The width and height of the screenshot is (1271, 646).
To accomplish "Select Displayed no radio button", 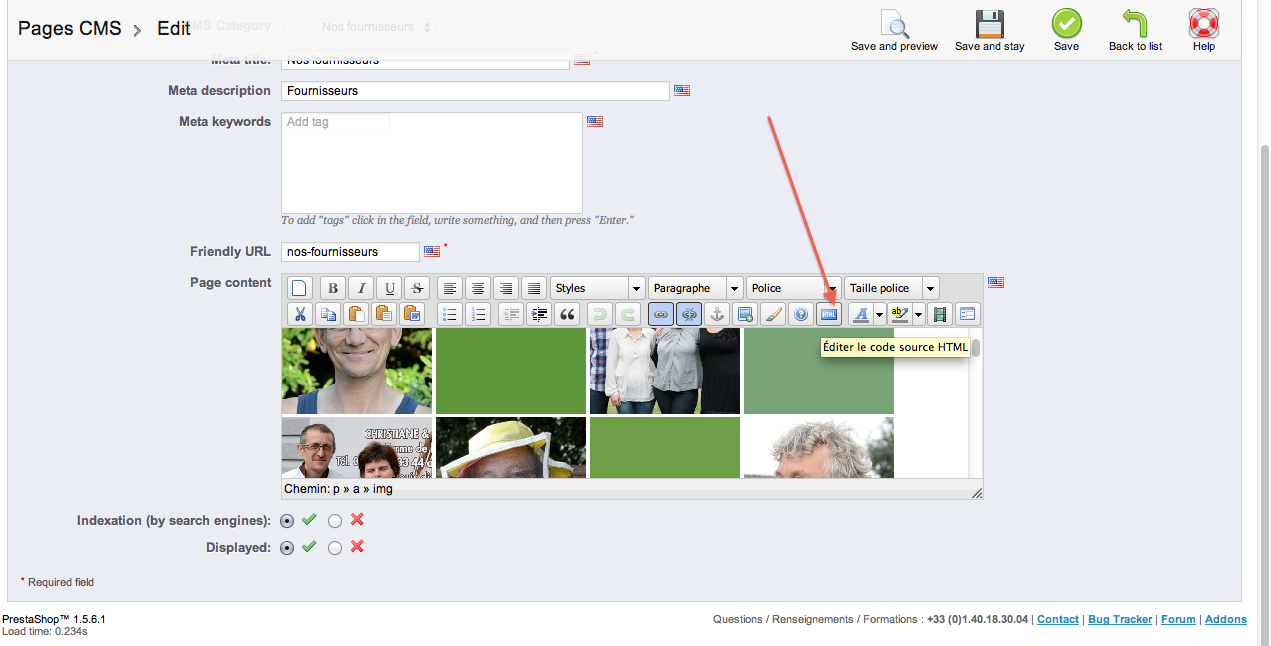I will [x=335, y=548].
